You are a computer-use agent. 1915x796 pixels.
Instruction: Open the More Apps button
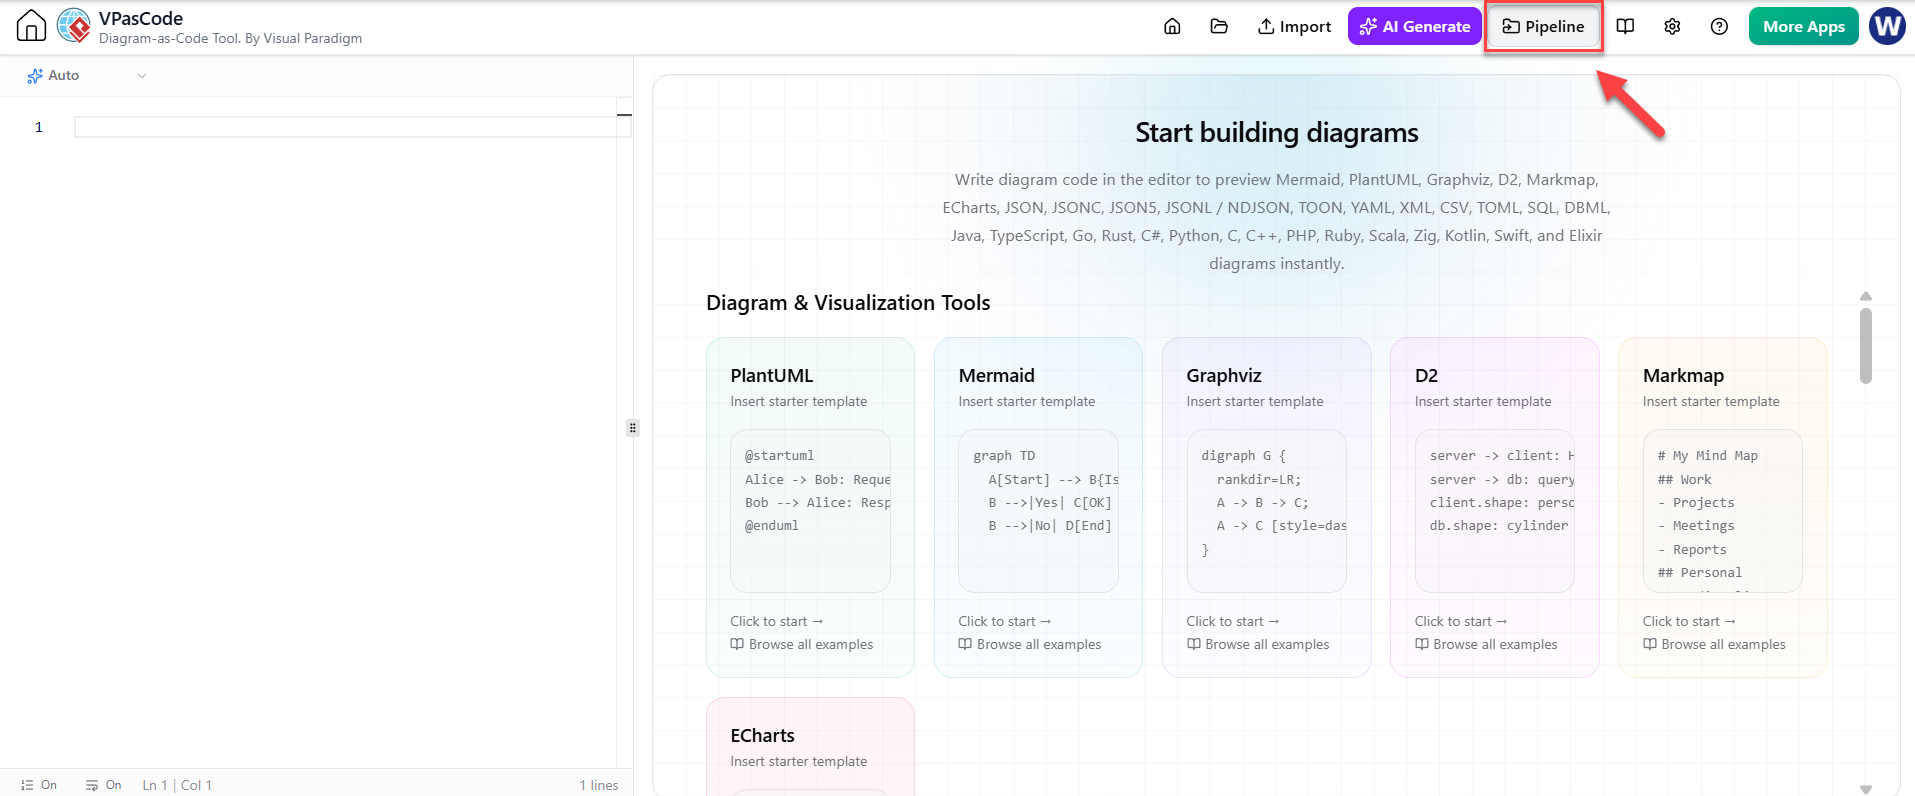[x=1803, y=26]
